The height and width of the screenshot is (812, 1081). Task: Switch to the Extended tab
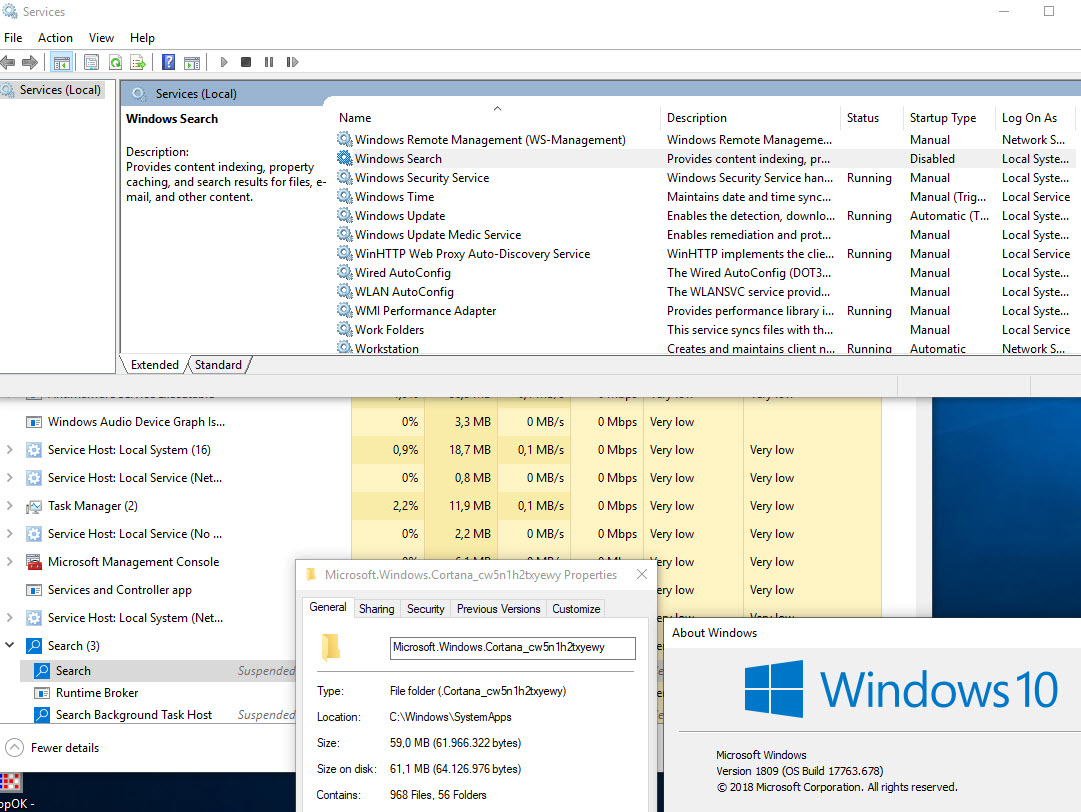[x=154, y=365]
